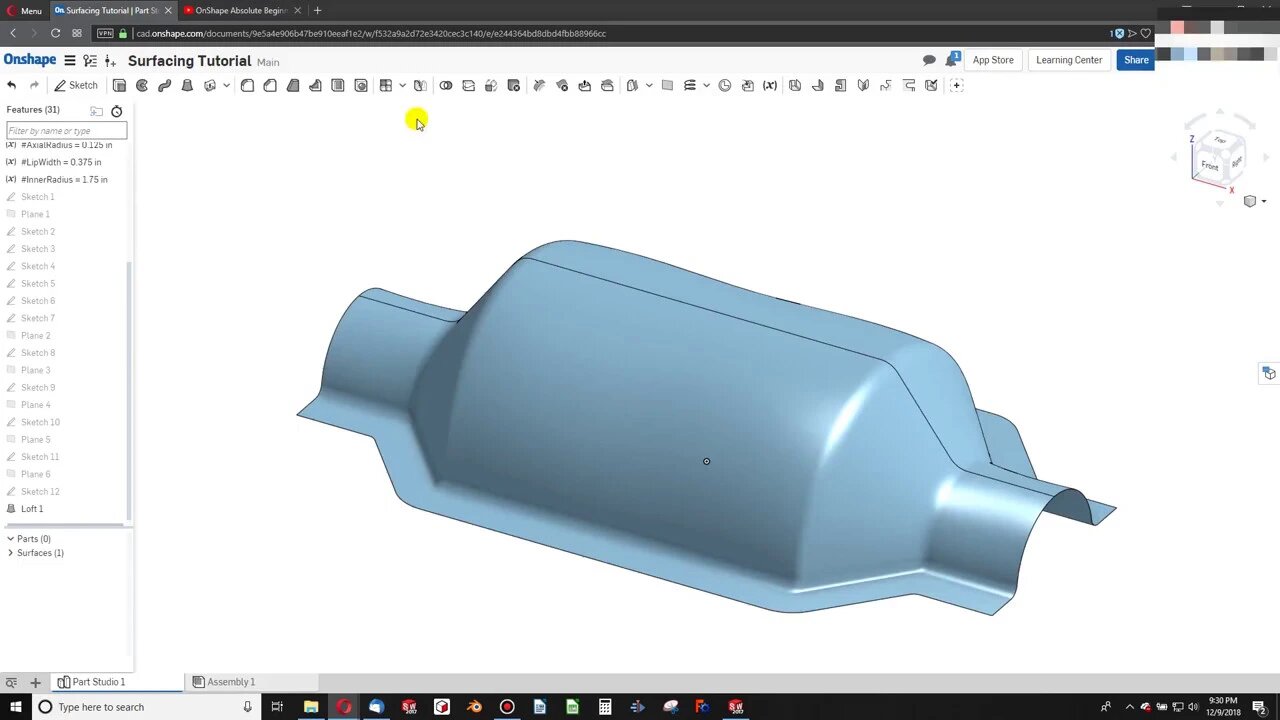Open the comments speech bubble icon
This screenshot has height=720, width=1280.
click(929, 60)
